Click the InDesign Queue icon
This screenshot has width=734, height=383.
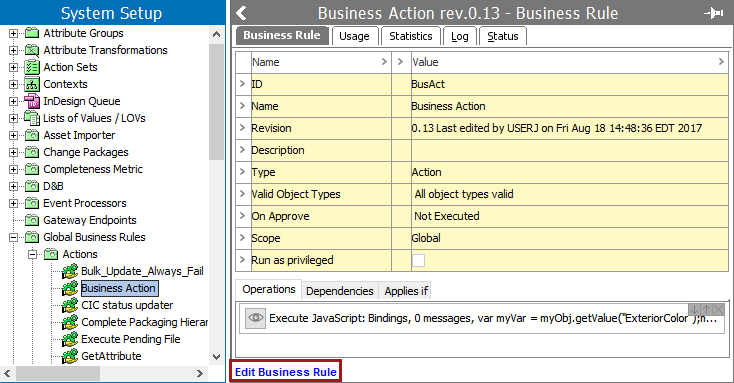tap(32, 101)
